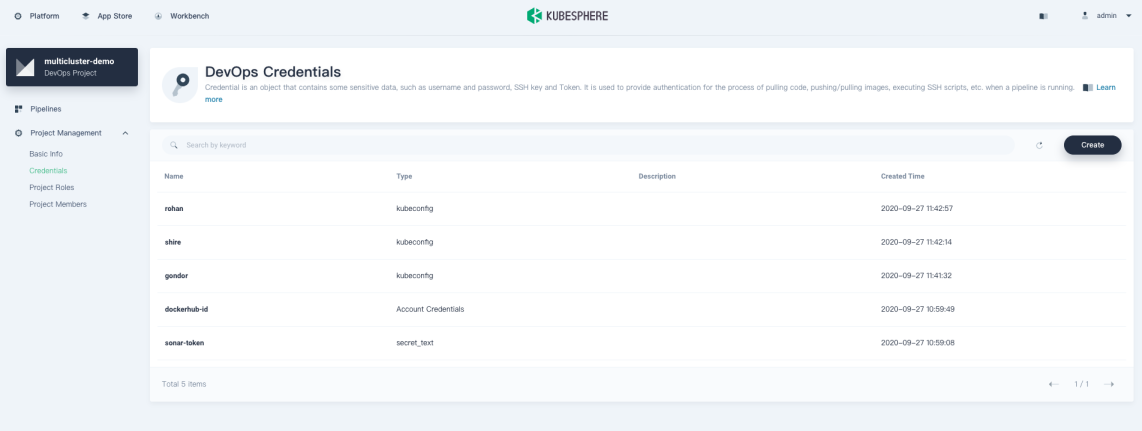This screenshot has height=431, width=1142.
Task: Click the 2020-09-27 11:42:57 timestamp
Action: (917, 209)
